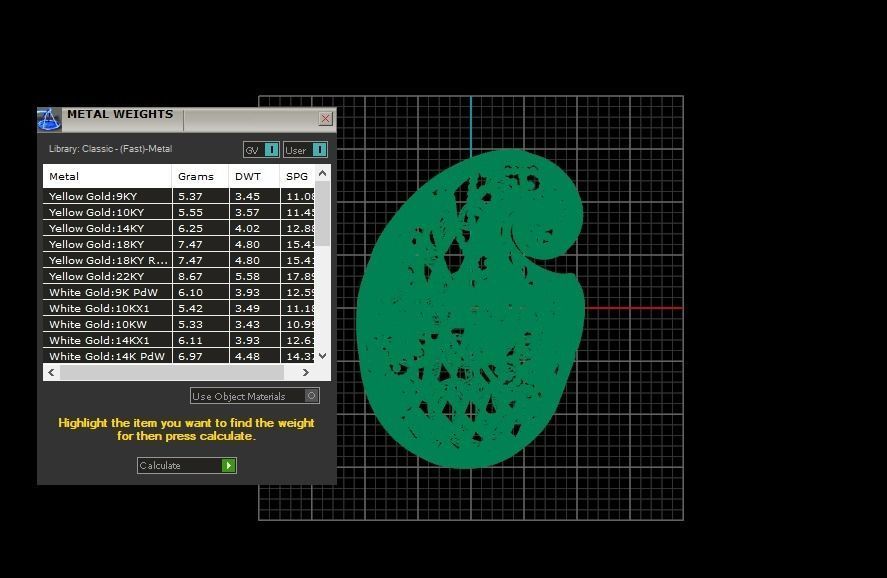The height and width of the screenshot is (578, 887).
Task: Select the Yellow Gold:14KY row
Action: pos(179,228)
